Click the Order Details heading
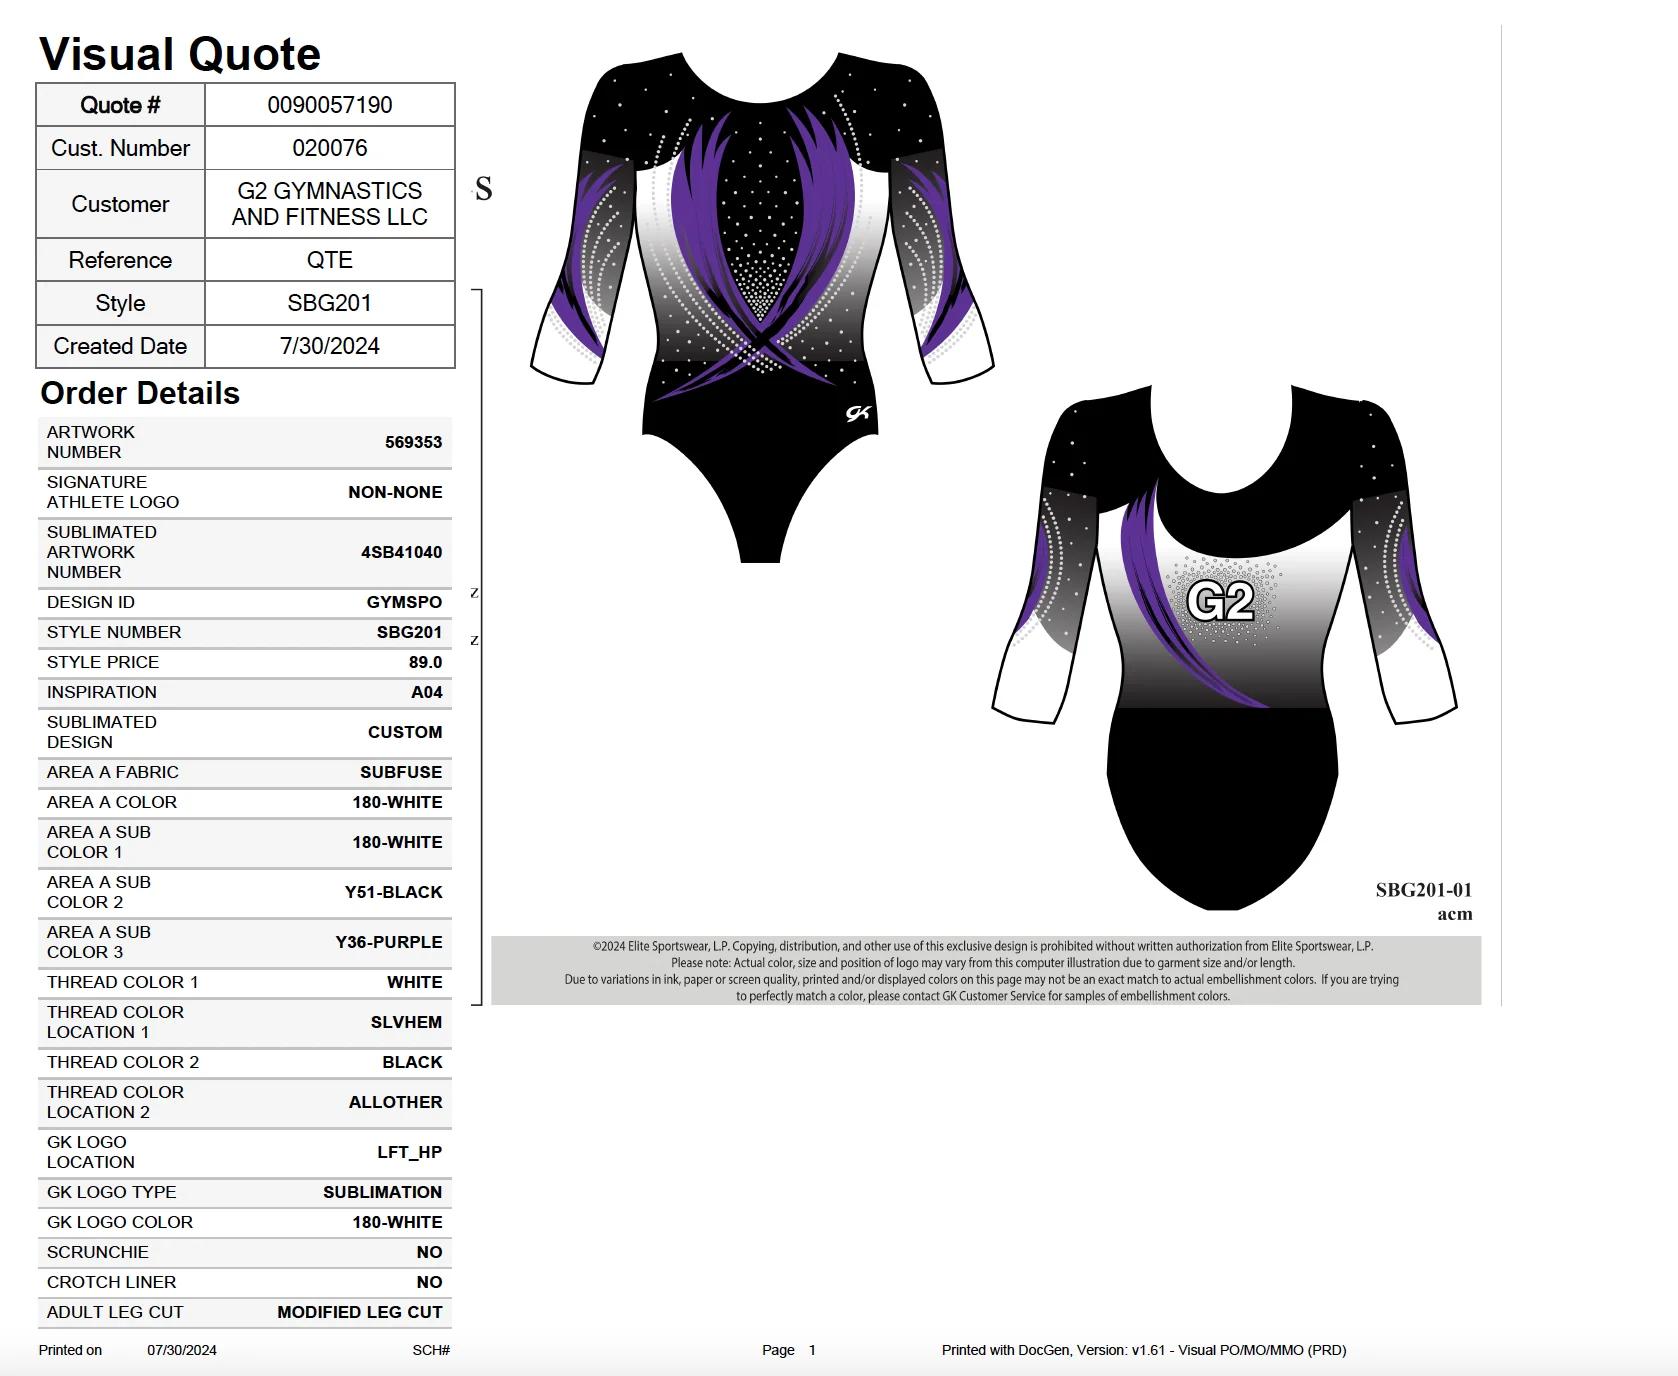This screenshot has width=1678, height=1376. click(x=140, y=393)
